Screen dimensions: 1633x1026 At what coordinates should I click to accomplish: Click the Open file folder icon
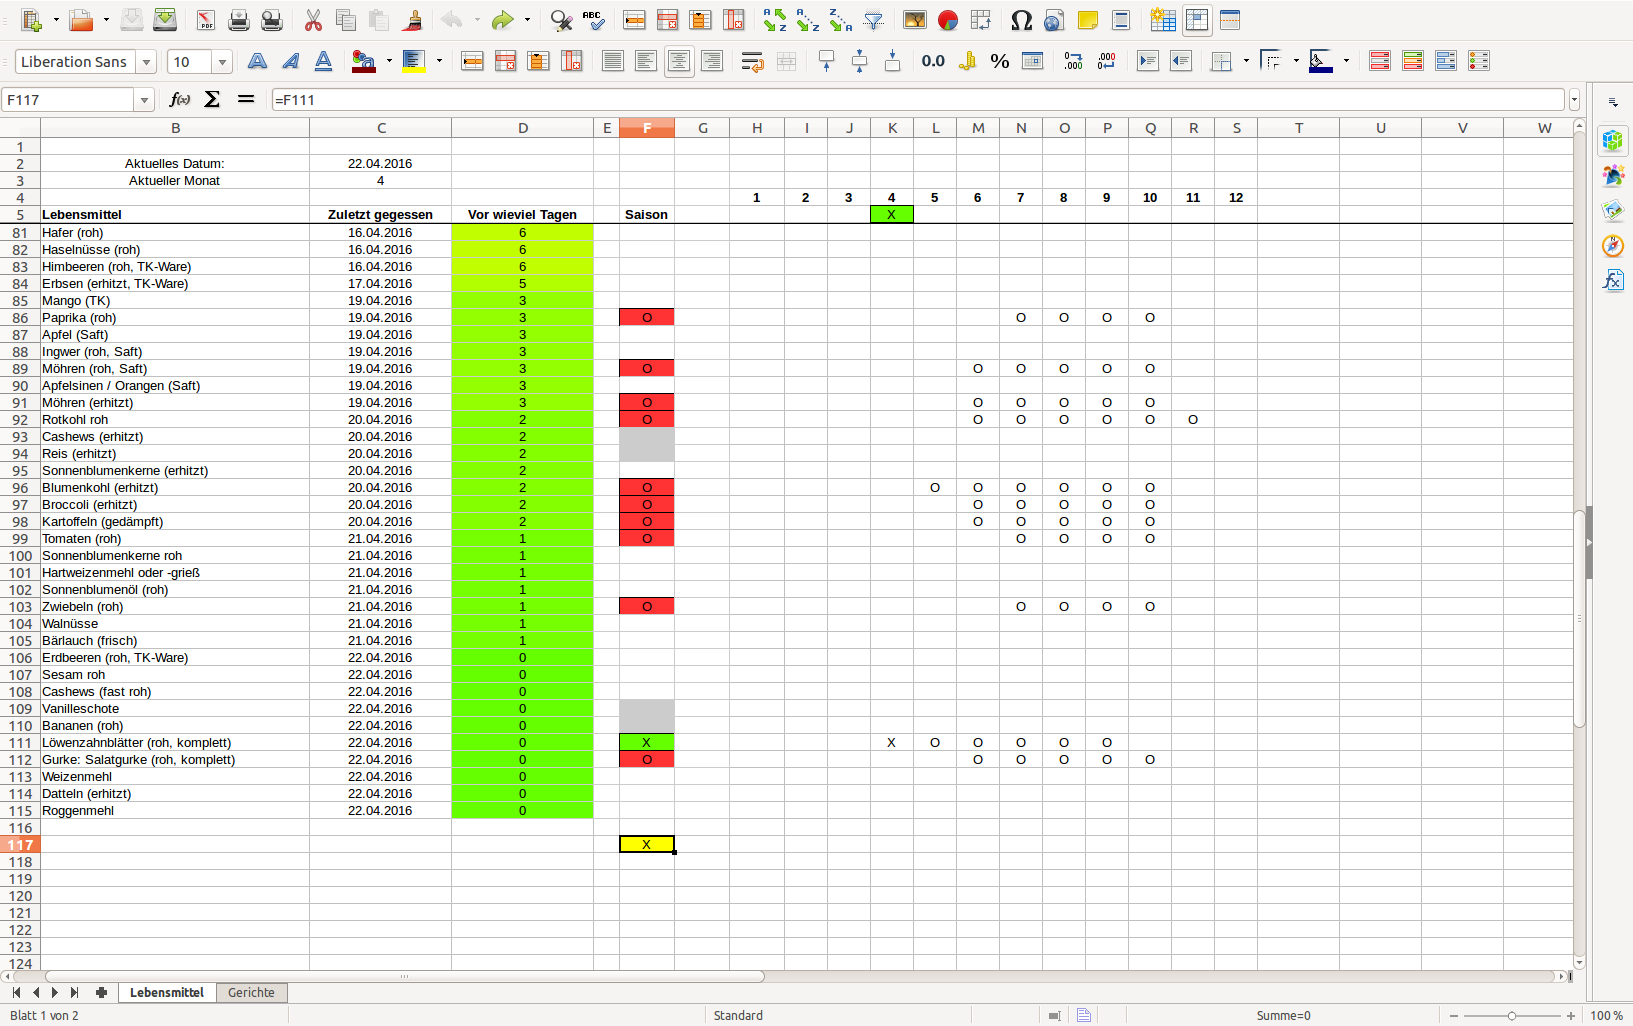coord(81,20)
